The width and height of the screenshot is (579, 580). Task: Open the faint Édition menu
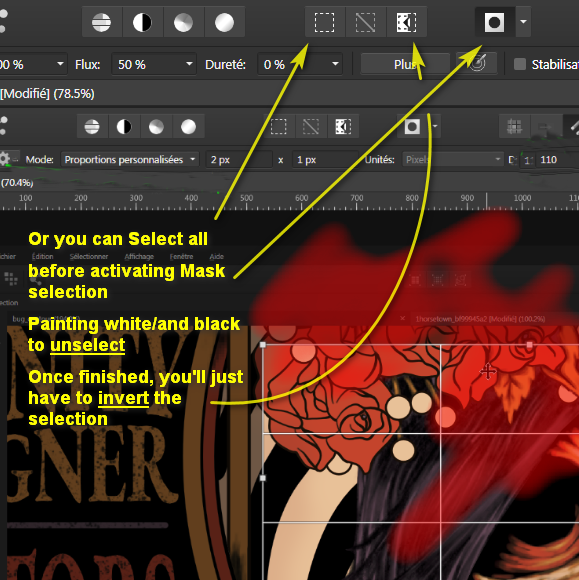pos(43,256)
